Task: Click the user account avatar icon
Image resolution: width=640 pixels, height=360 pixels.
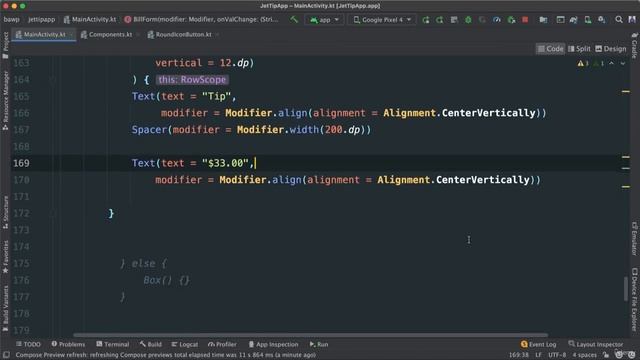Action: tap(632, 20)
